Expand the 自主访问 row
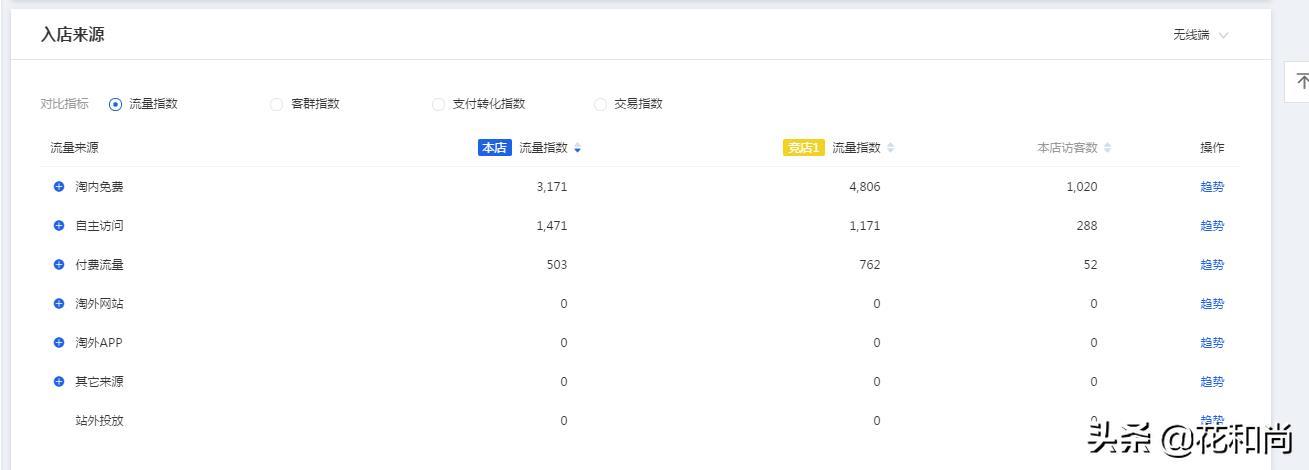The image size is (1309, 470). click(59, 225)
